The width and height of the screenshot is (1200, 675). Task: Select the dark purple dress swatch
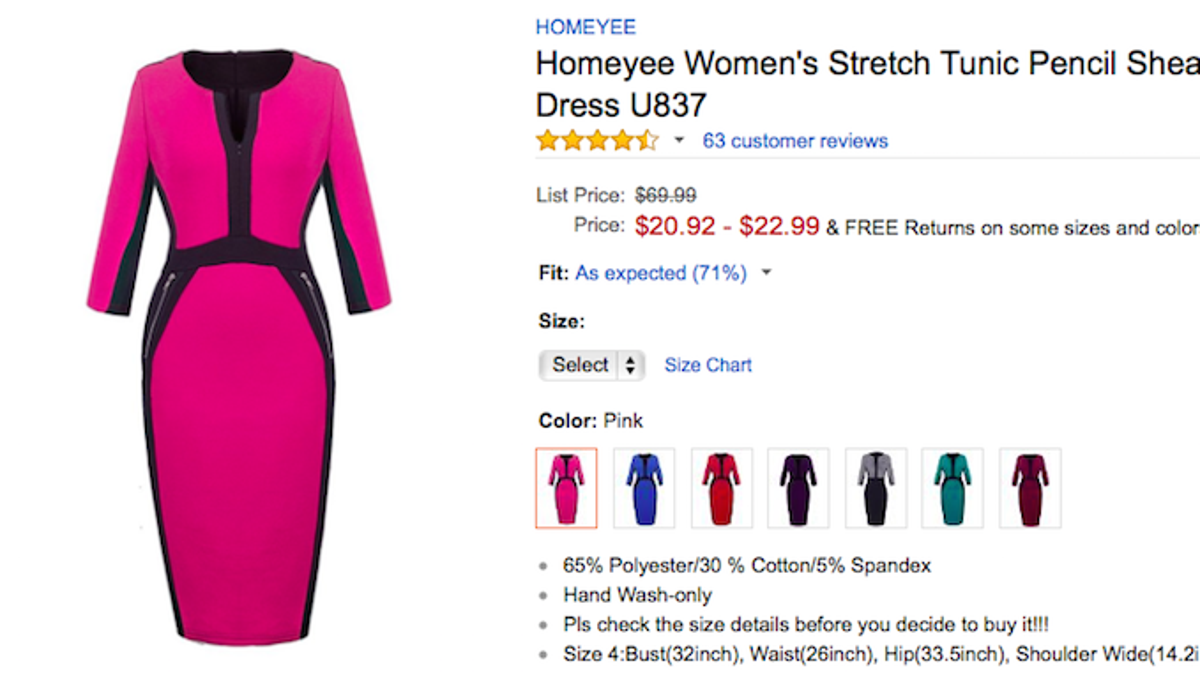tap(798, 488)
